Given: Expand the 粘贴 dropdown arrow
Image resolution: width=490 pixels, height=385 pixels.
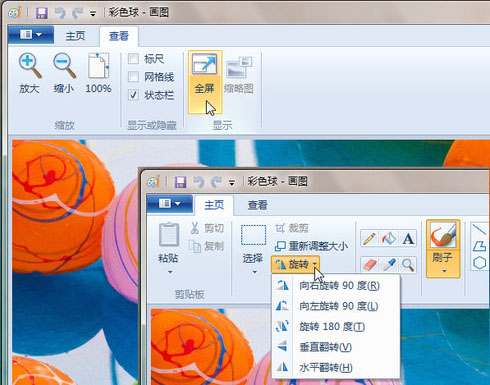Looking at the screenshot, I should [170, 272].
